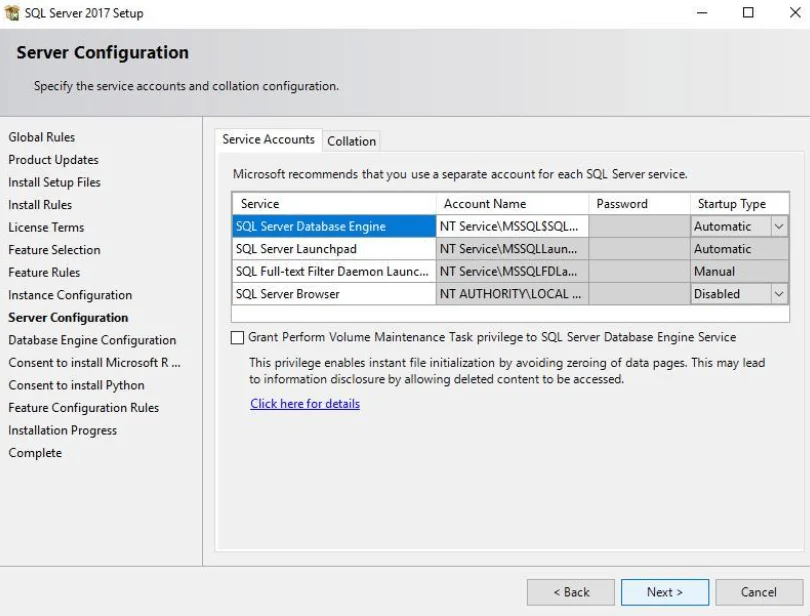Image resolution: width=810 pixels, height=616 pixels.
Task: Expand Startup Type dropdown for SQL Server Browser
Action: tap(779, 294)
